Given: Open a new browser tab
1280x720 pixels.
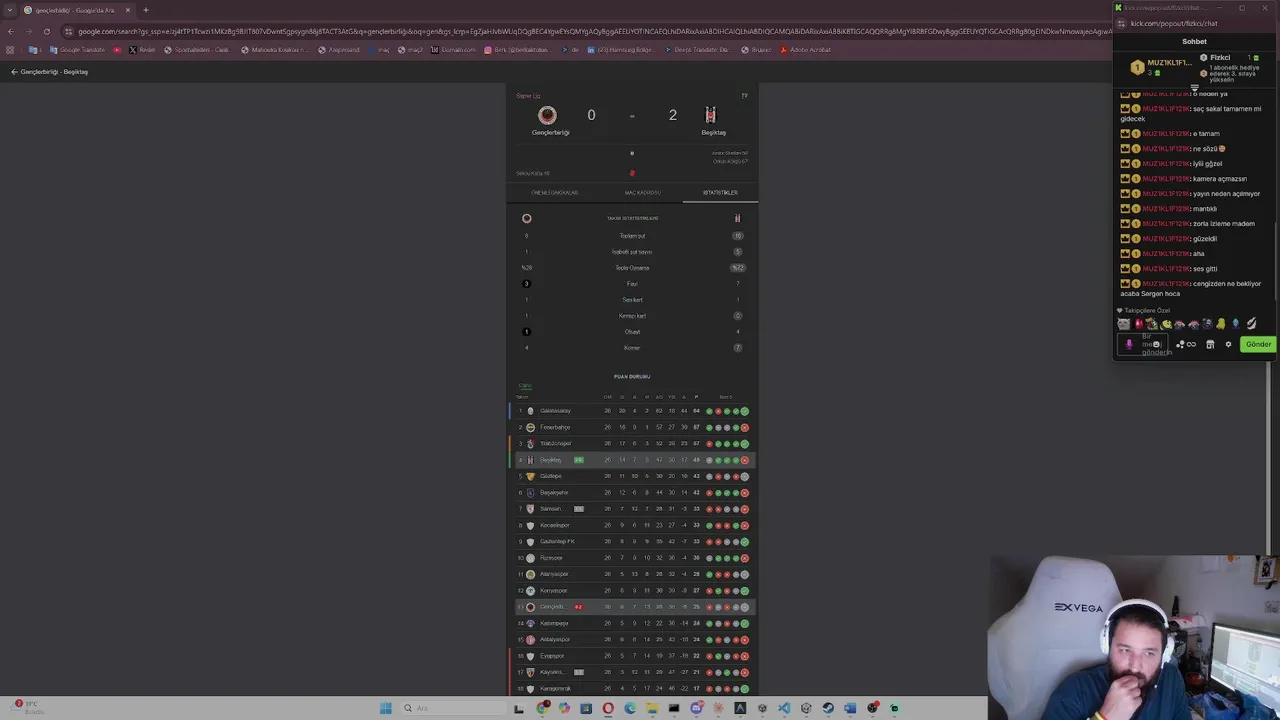Looking at the screenshot, I should 145,10.
